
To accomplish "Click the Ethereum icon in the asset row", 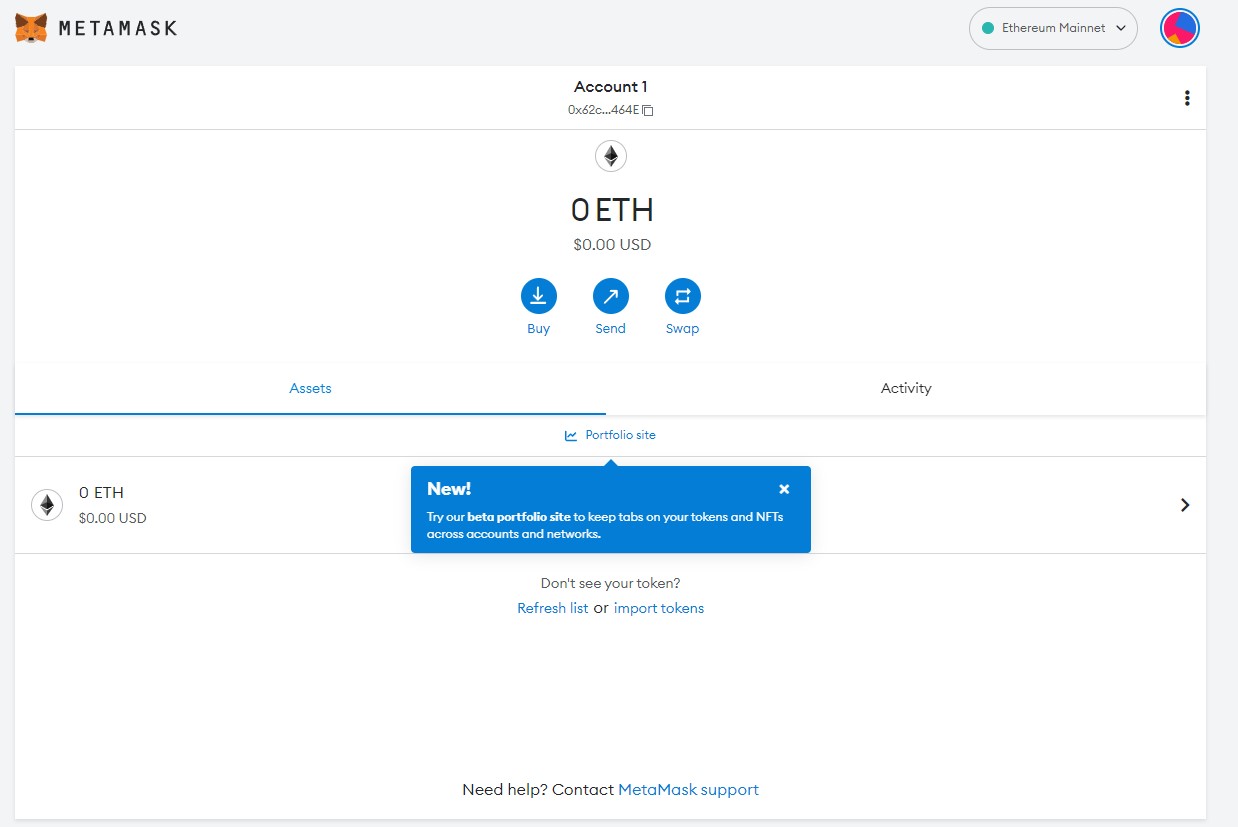I will 47,505.
